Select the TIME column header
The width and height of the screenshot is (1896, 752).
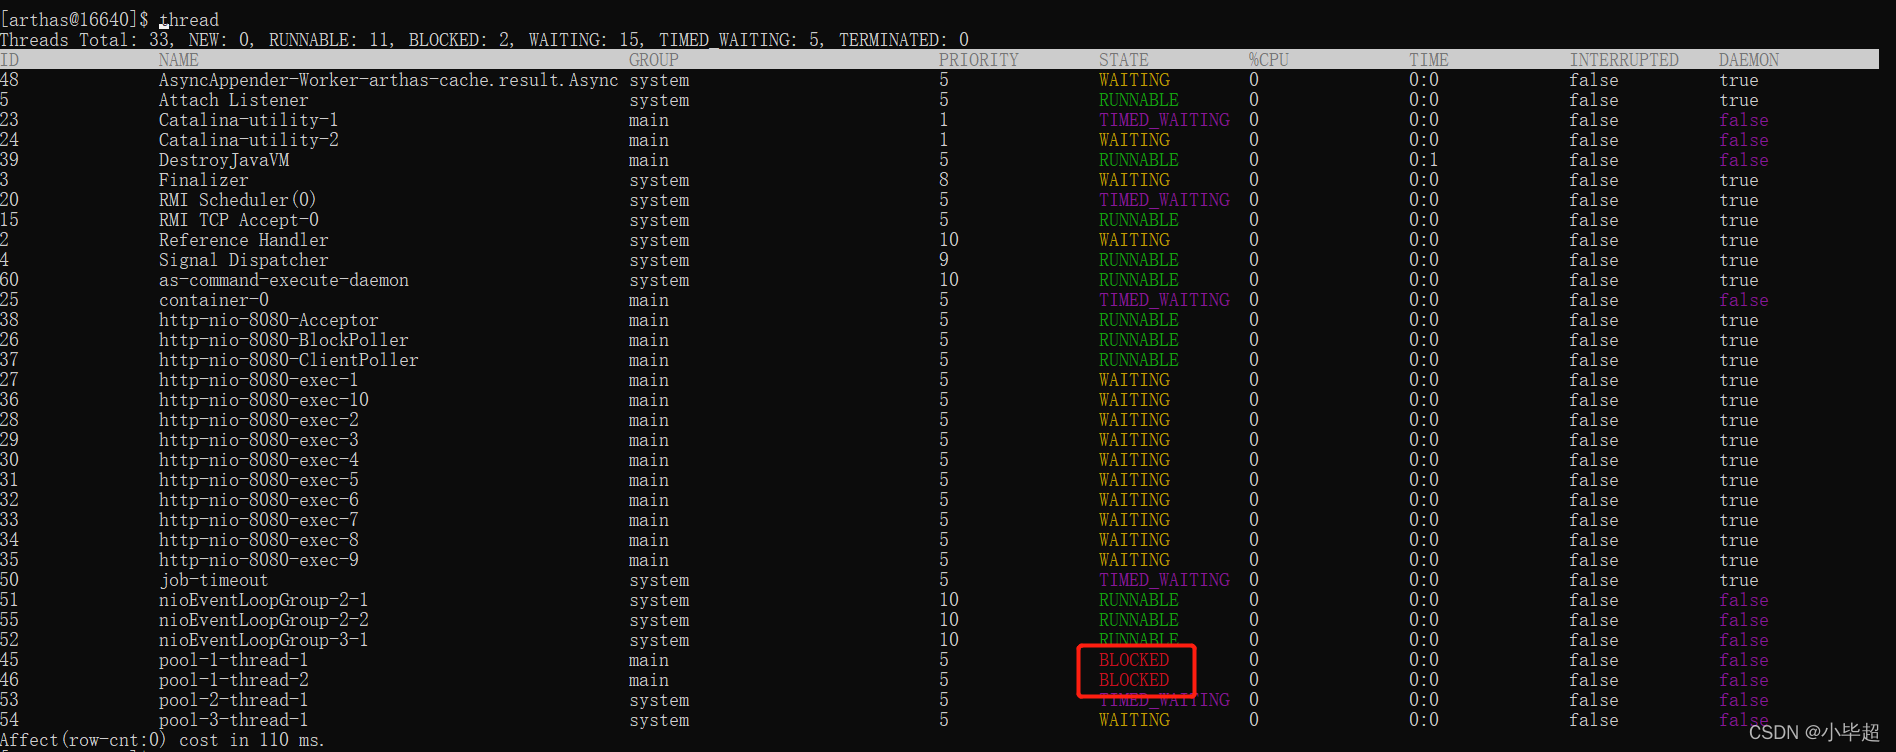[x=1429, y=60]
